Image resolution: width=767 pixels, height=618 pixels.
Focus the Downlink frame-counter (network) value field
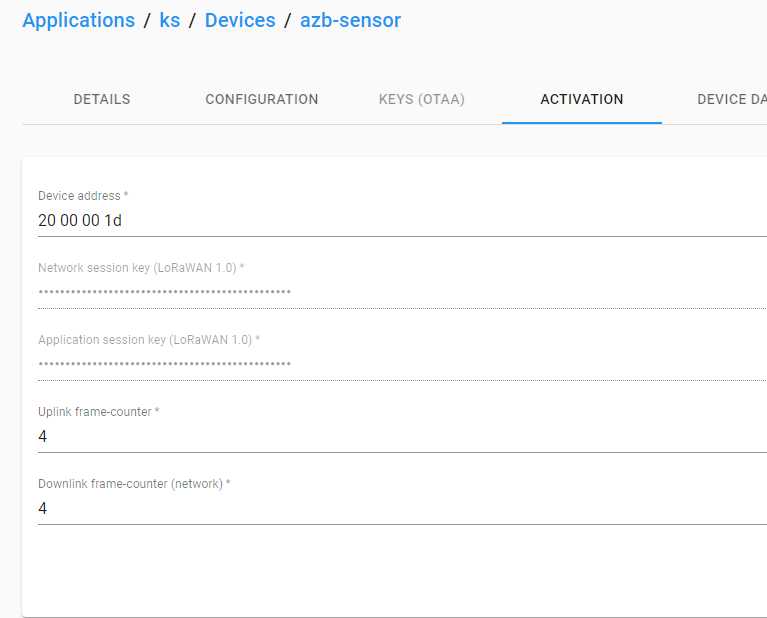402,508
